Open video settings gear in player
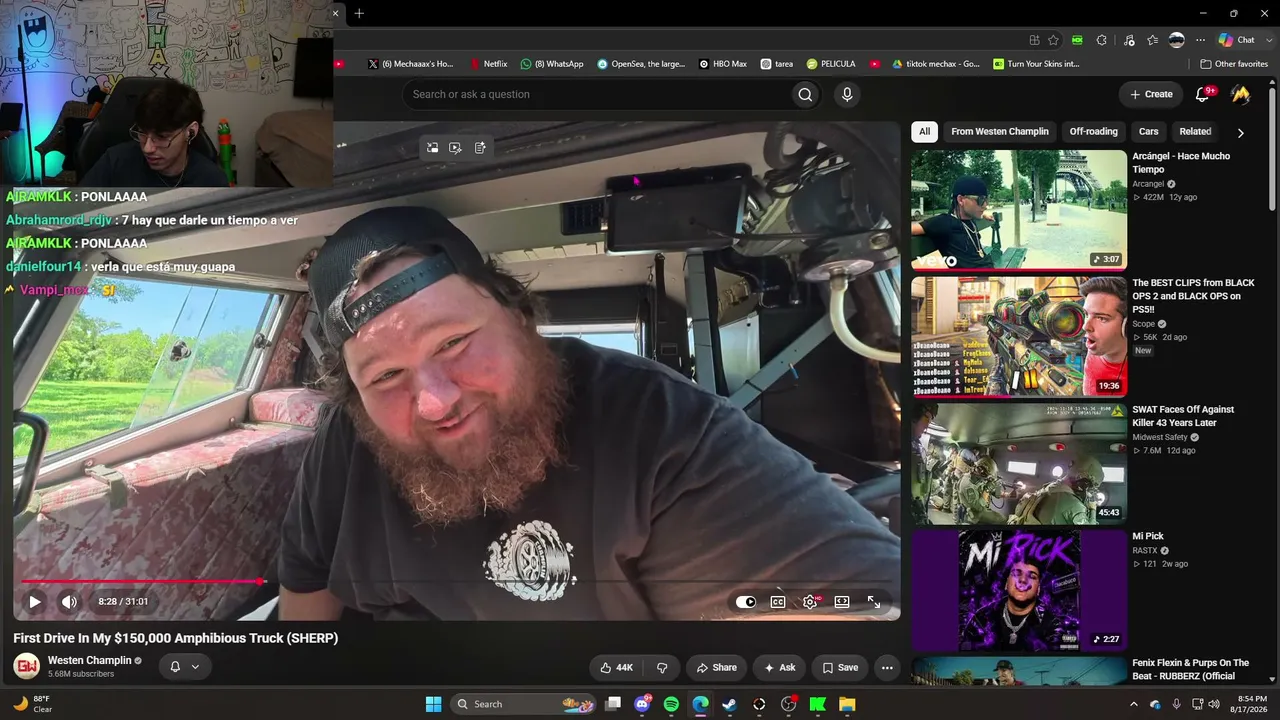Viewport: 1280px width, 720px height. tap(810, 602)
